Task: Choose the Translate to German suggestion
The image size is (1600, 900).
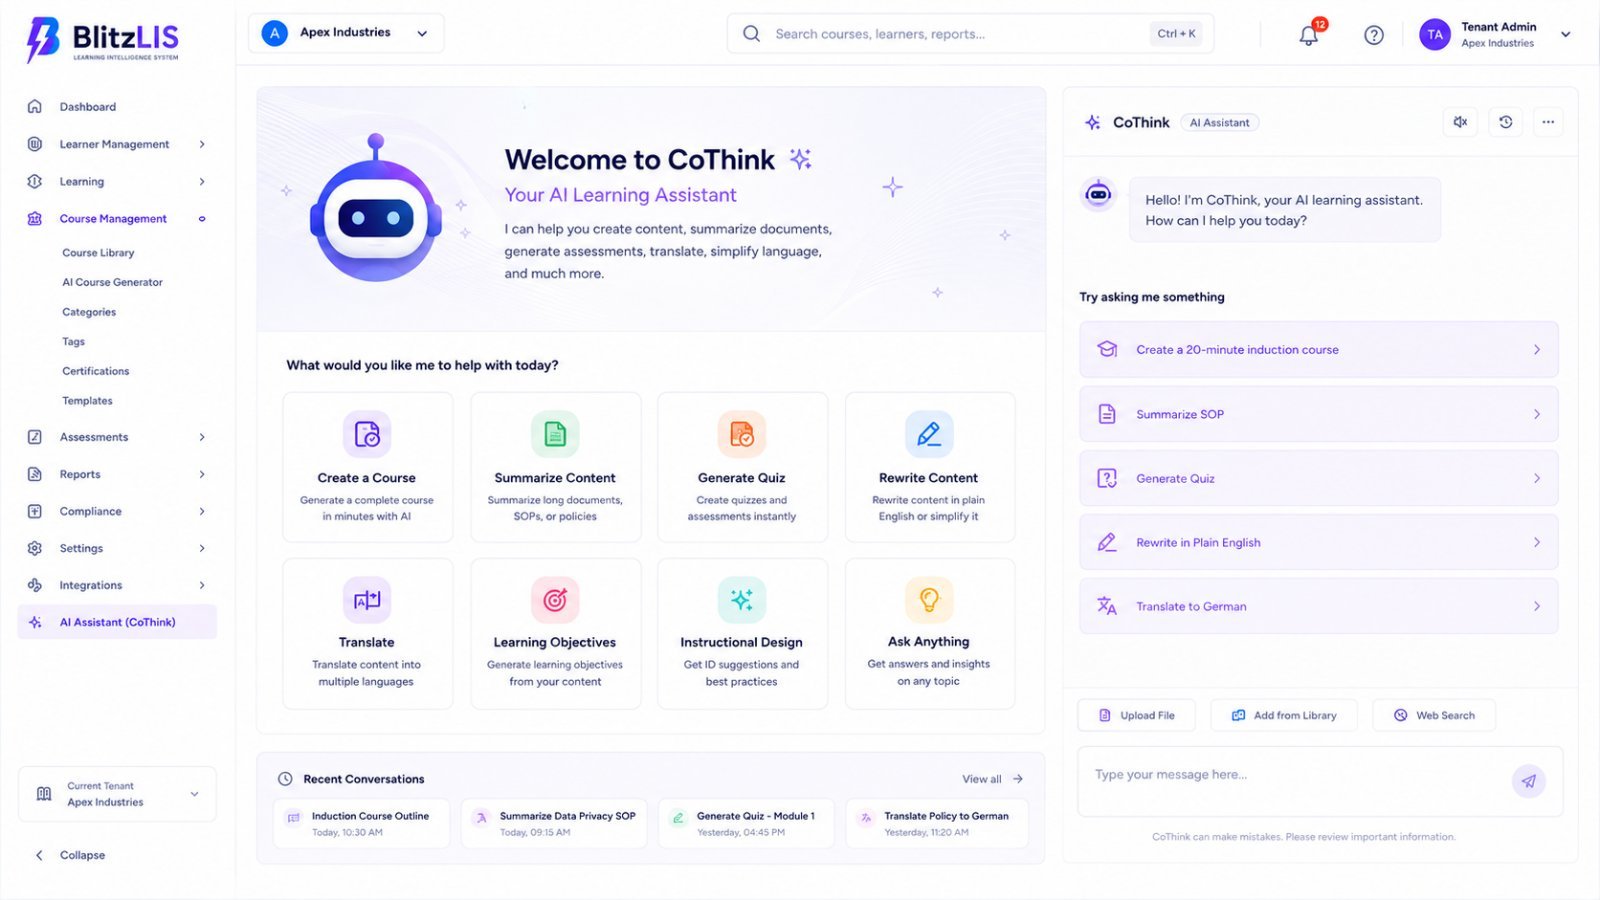Action: pos(1318,606)
